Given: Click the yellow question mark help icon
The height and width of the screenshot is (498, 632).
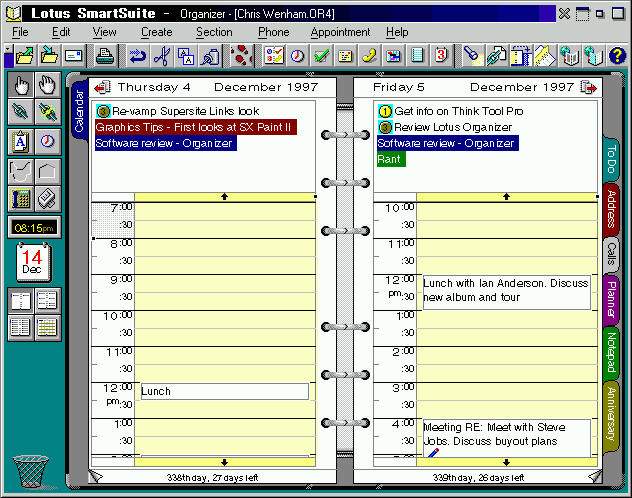Looking at the screenshot, I should tap(617, 56).
